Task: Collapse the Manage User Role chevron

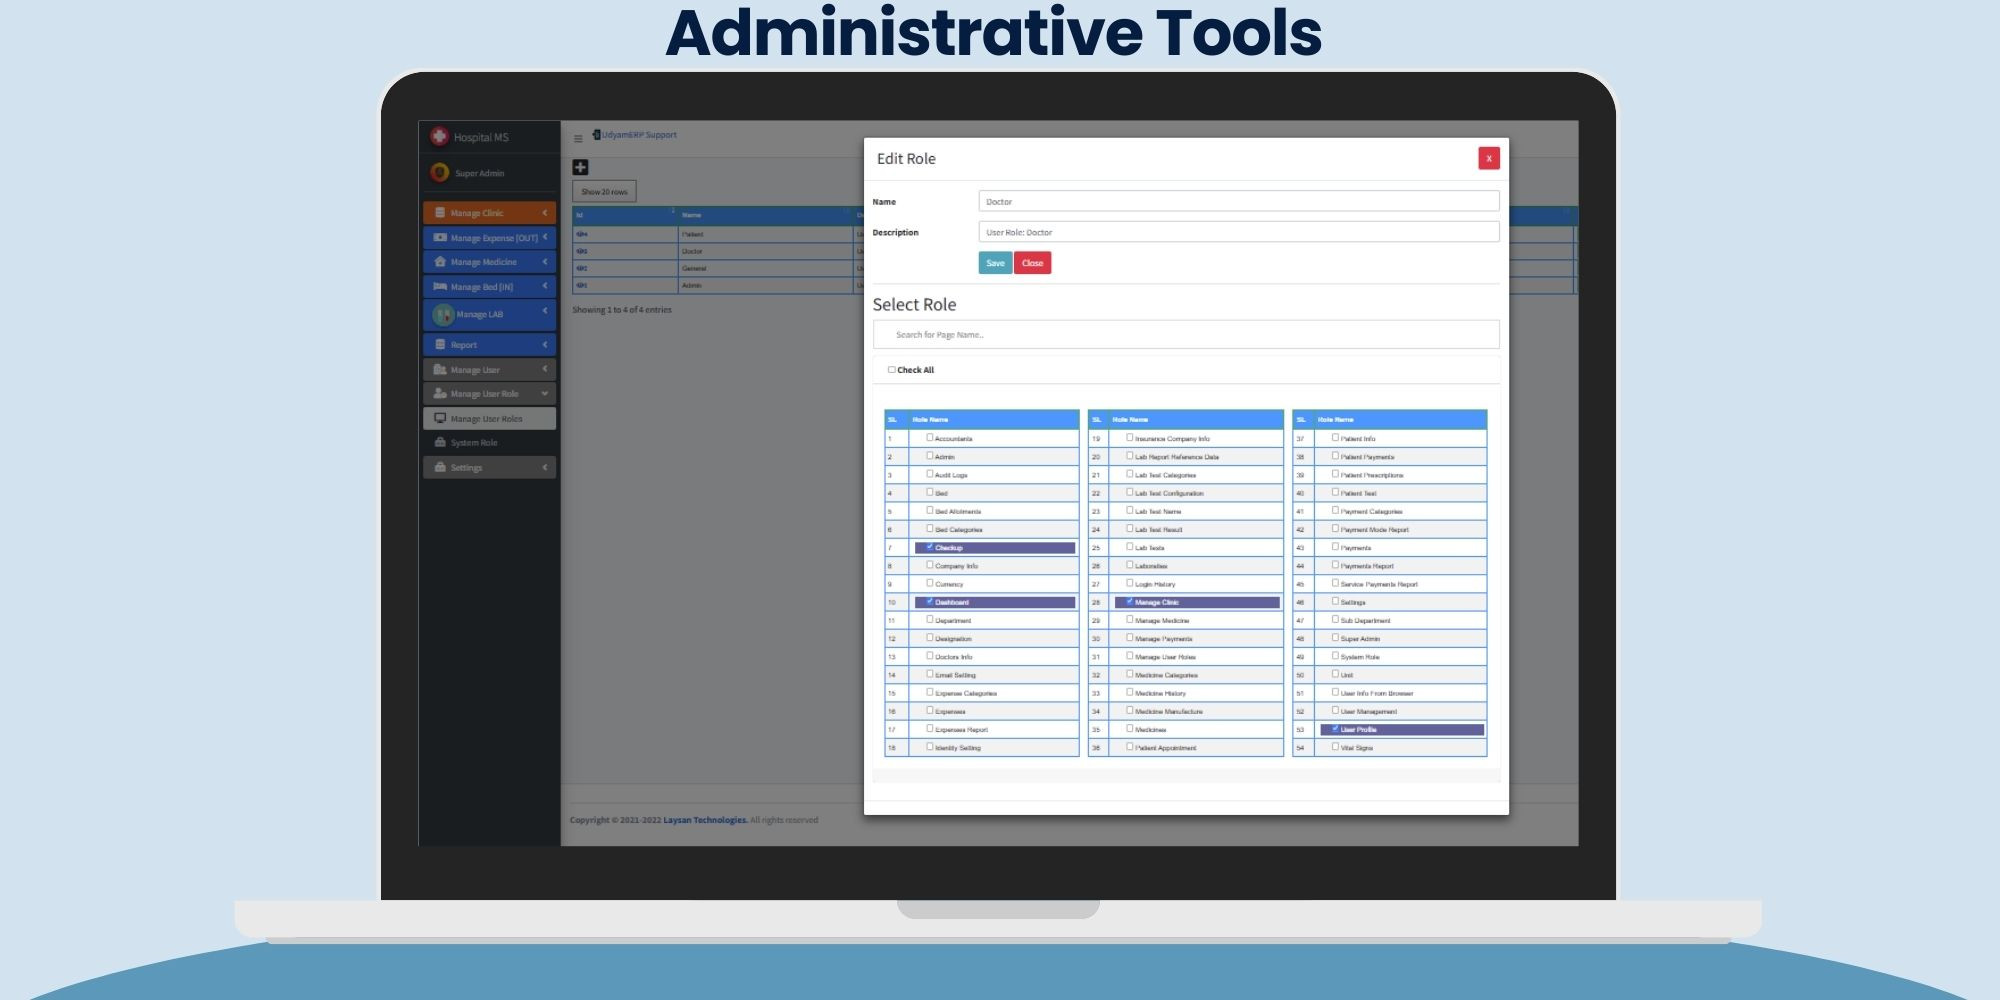Action: [x=545, y=394]
